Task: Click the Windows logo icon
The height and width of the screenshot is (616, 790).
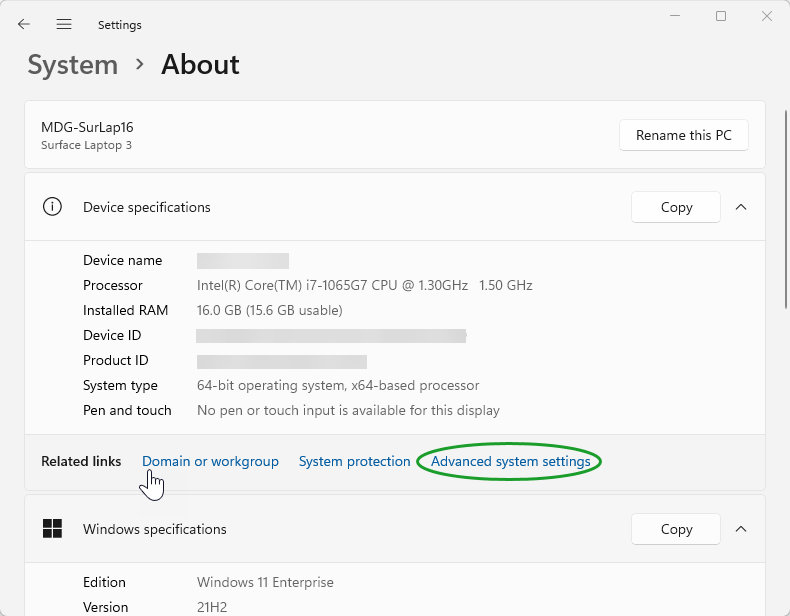Action: tap(52, 529)
